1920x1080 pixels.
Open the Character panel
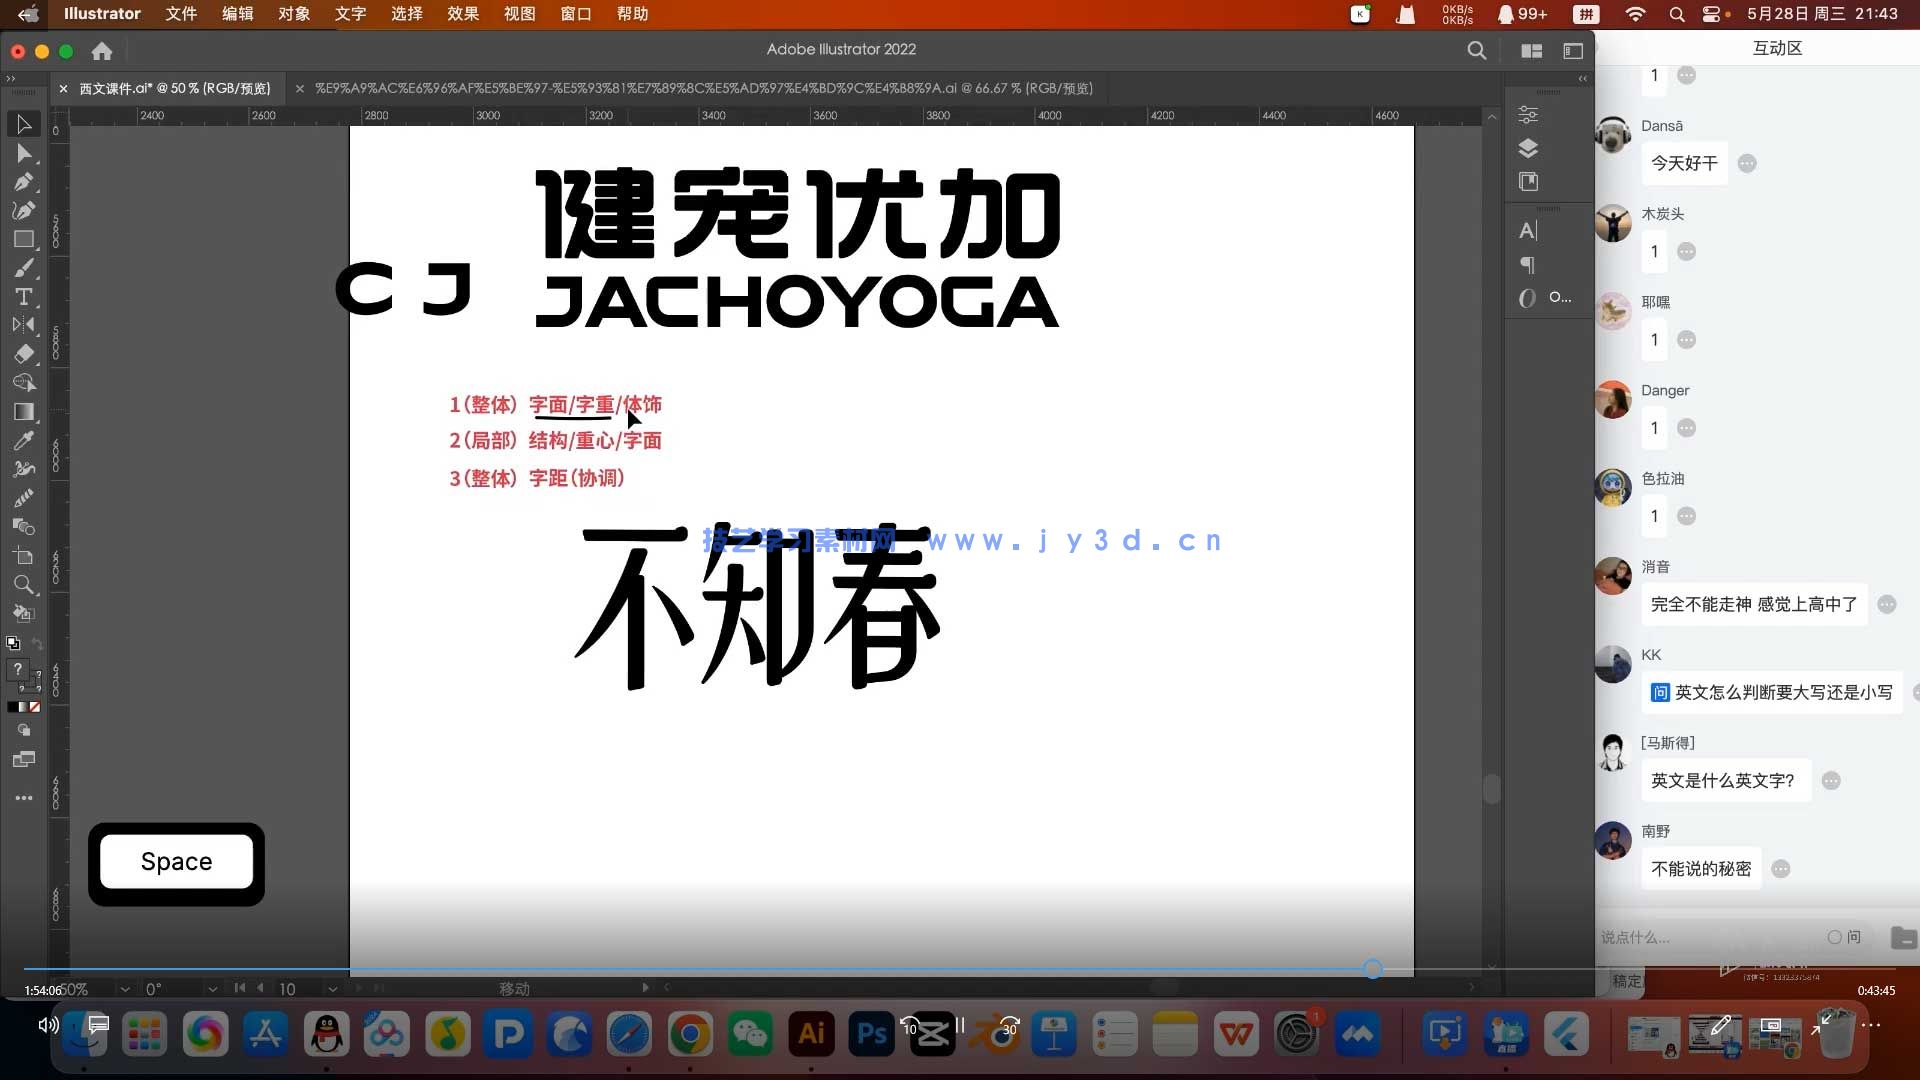point(1527,230)
